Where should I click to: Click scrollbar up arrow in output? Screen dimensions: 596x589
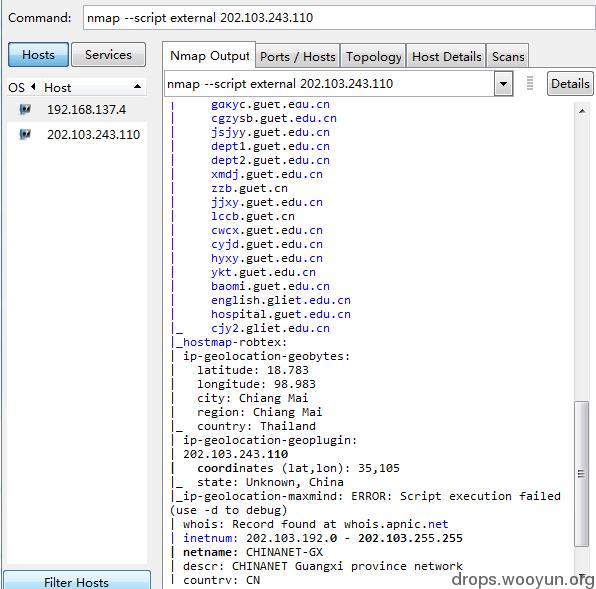[x=582, y=111]
